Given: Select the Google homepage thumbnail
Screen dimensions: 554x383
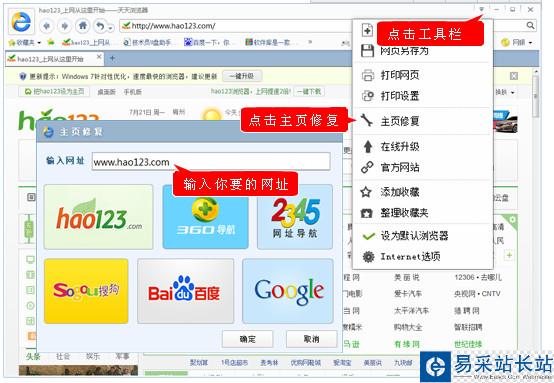Looking at the screenshot, I should [288, 291].
